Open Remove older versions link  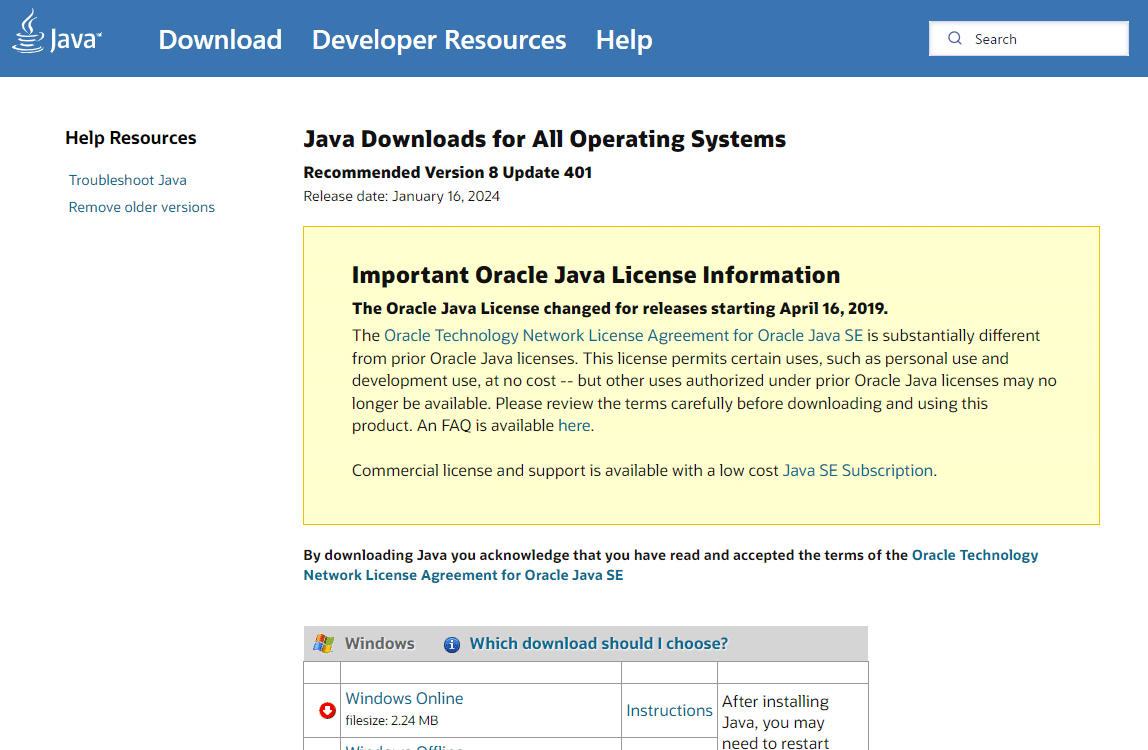141,207
